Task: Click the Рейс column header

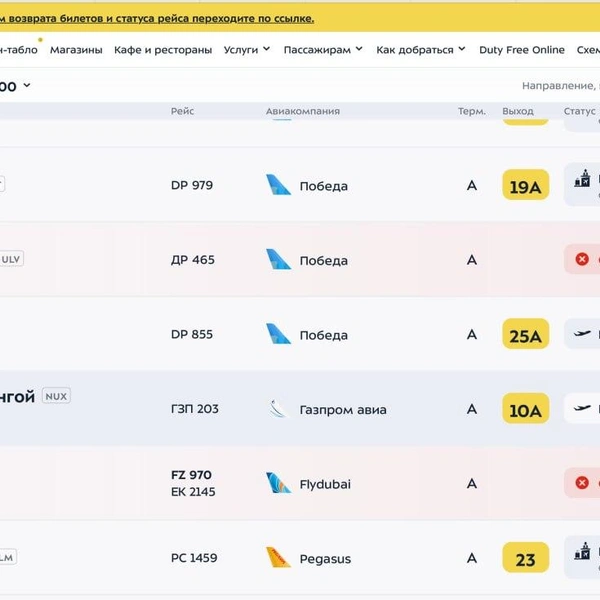Action: (183, 111)
